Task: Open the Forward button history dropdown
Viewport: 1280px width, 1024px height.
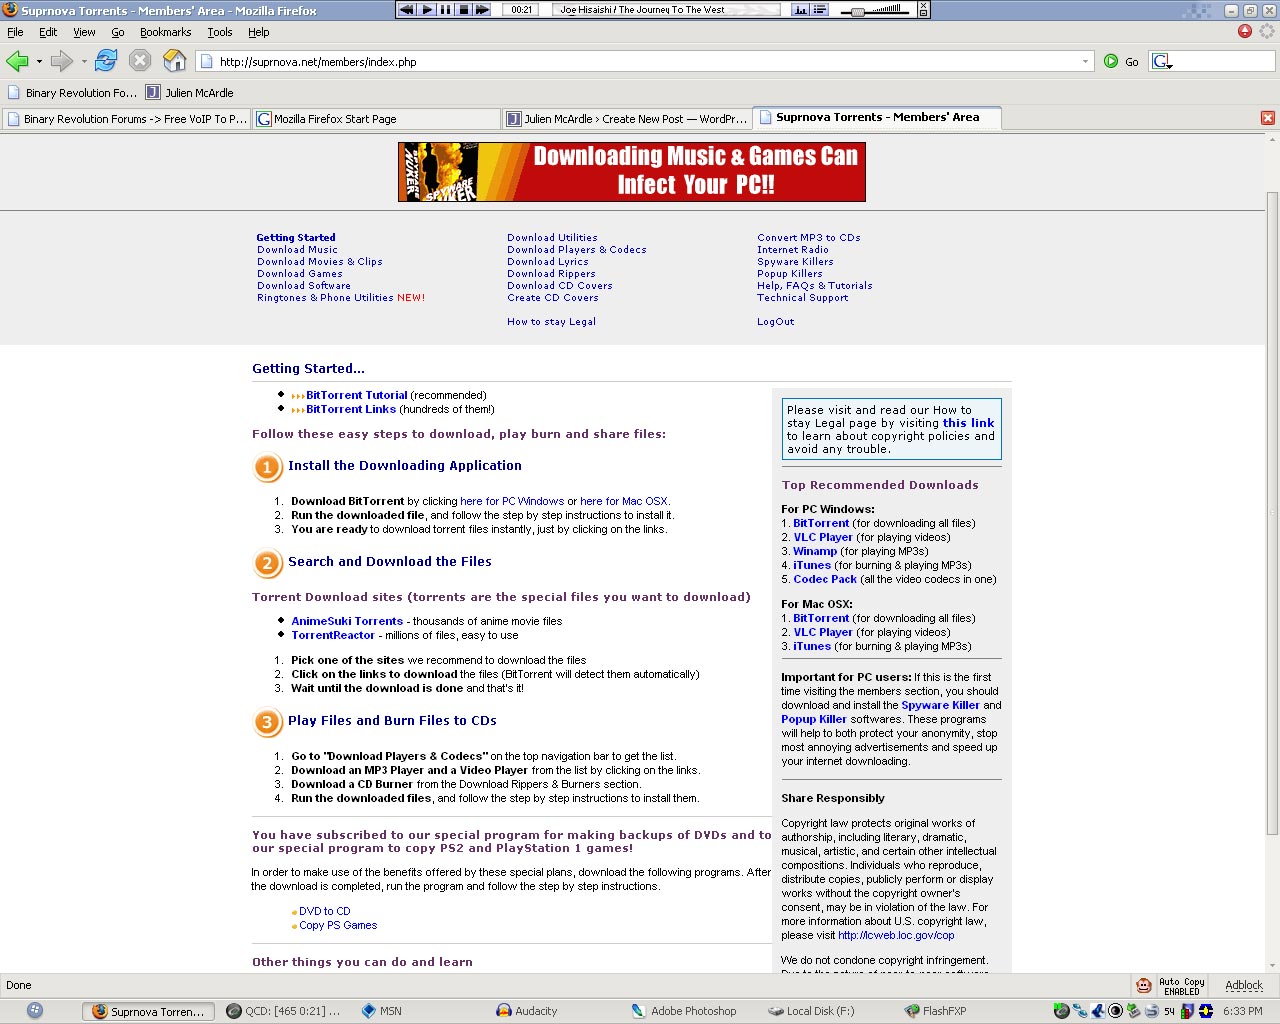Action: 84,62
